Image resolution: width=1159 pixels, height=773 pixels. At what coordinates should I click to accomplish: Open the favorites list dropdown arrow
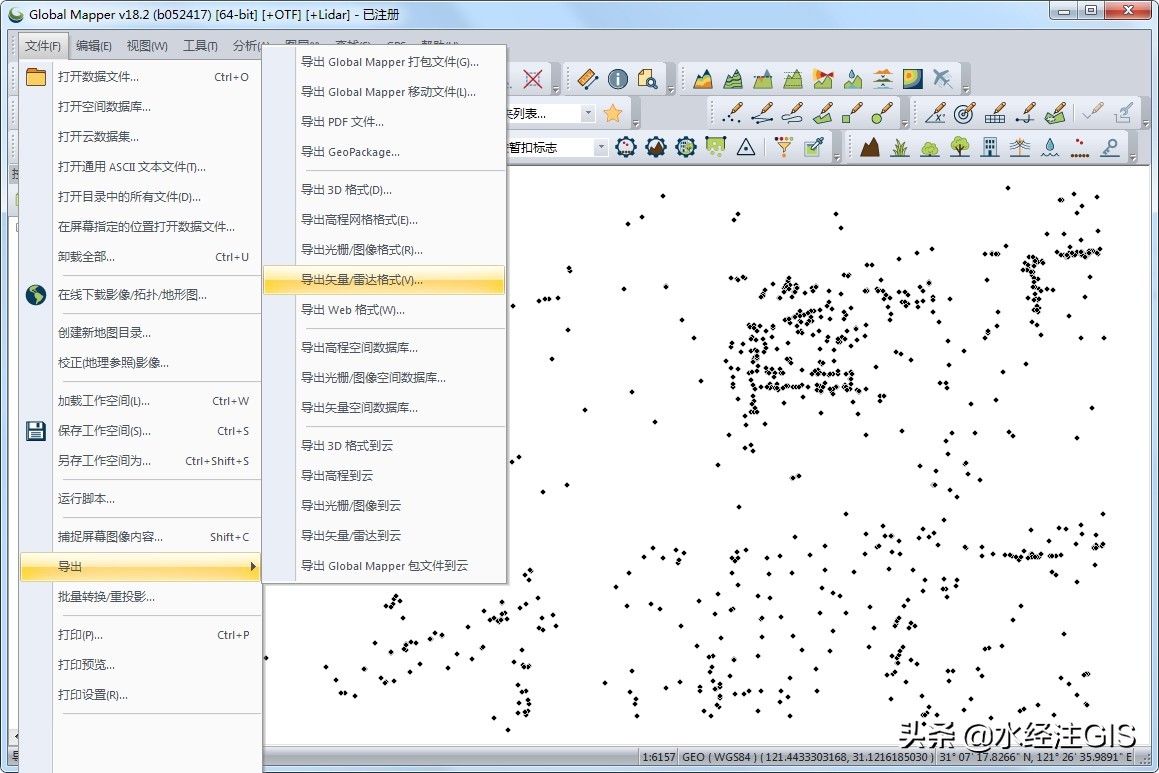[x=588, y=114]
